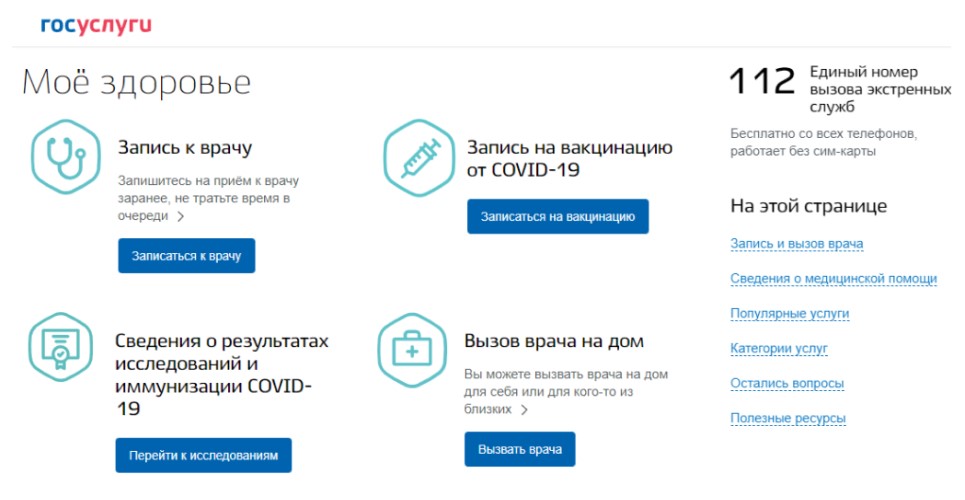965x500 pixels.
Task: Click 'Вызов врача на дом' heading
Action: tap(554, 341)
